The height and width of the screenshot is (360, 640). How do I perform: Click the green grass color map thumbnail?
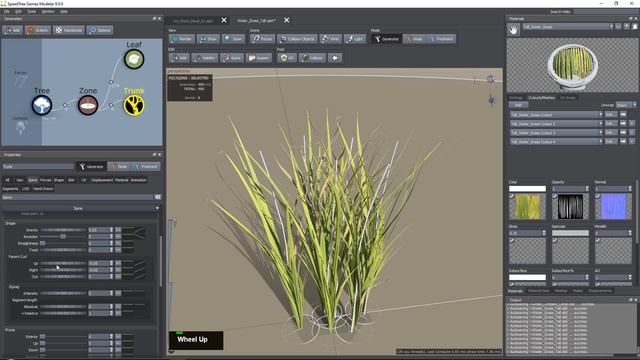[527, 207]
